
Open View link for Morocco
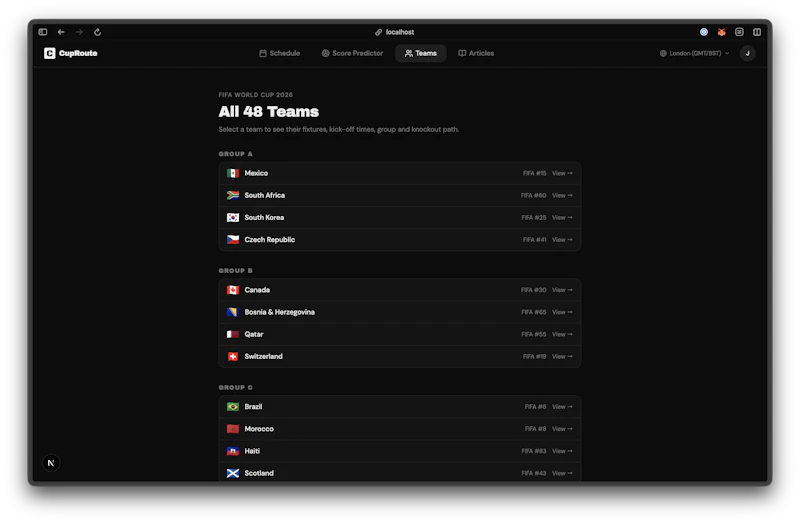[x=562, y=429]
